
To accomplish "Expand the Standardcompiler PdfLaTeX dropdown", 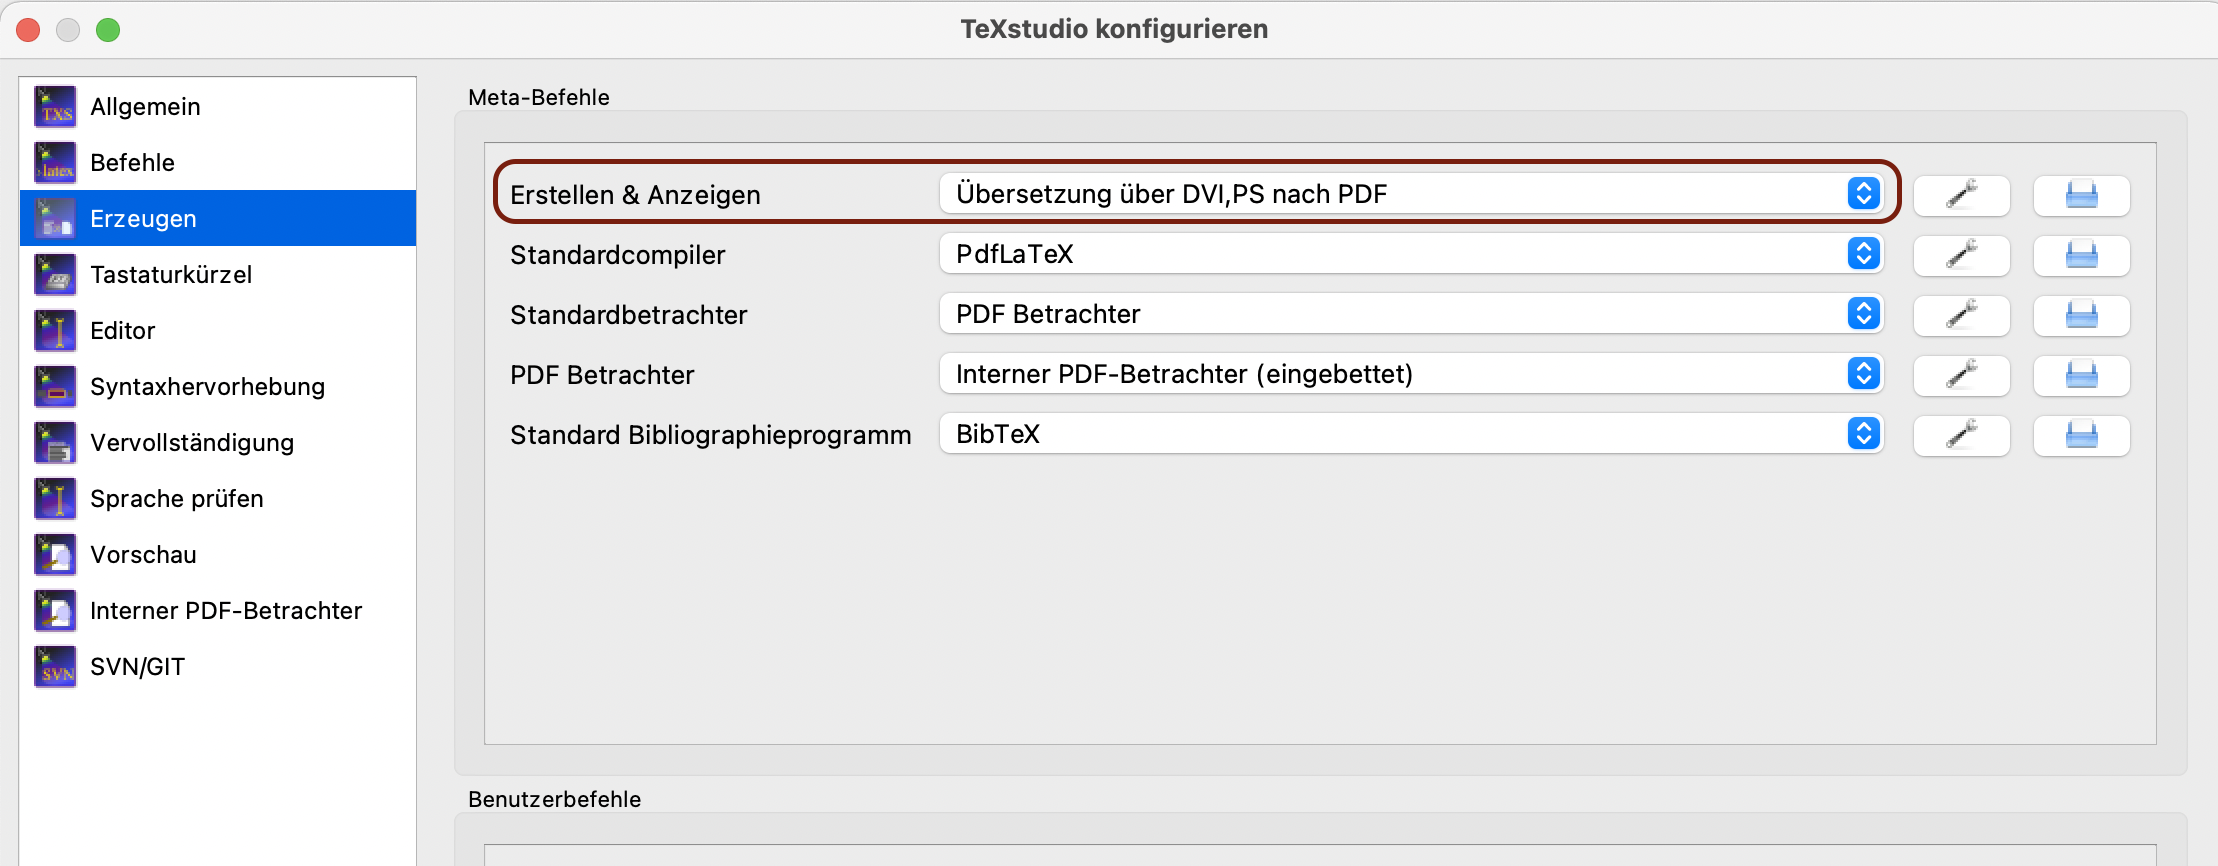I will [1410, 254].
